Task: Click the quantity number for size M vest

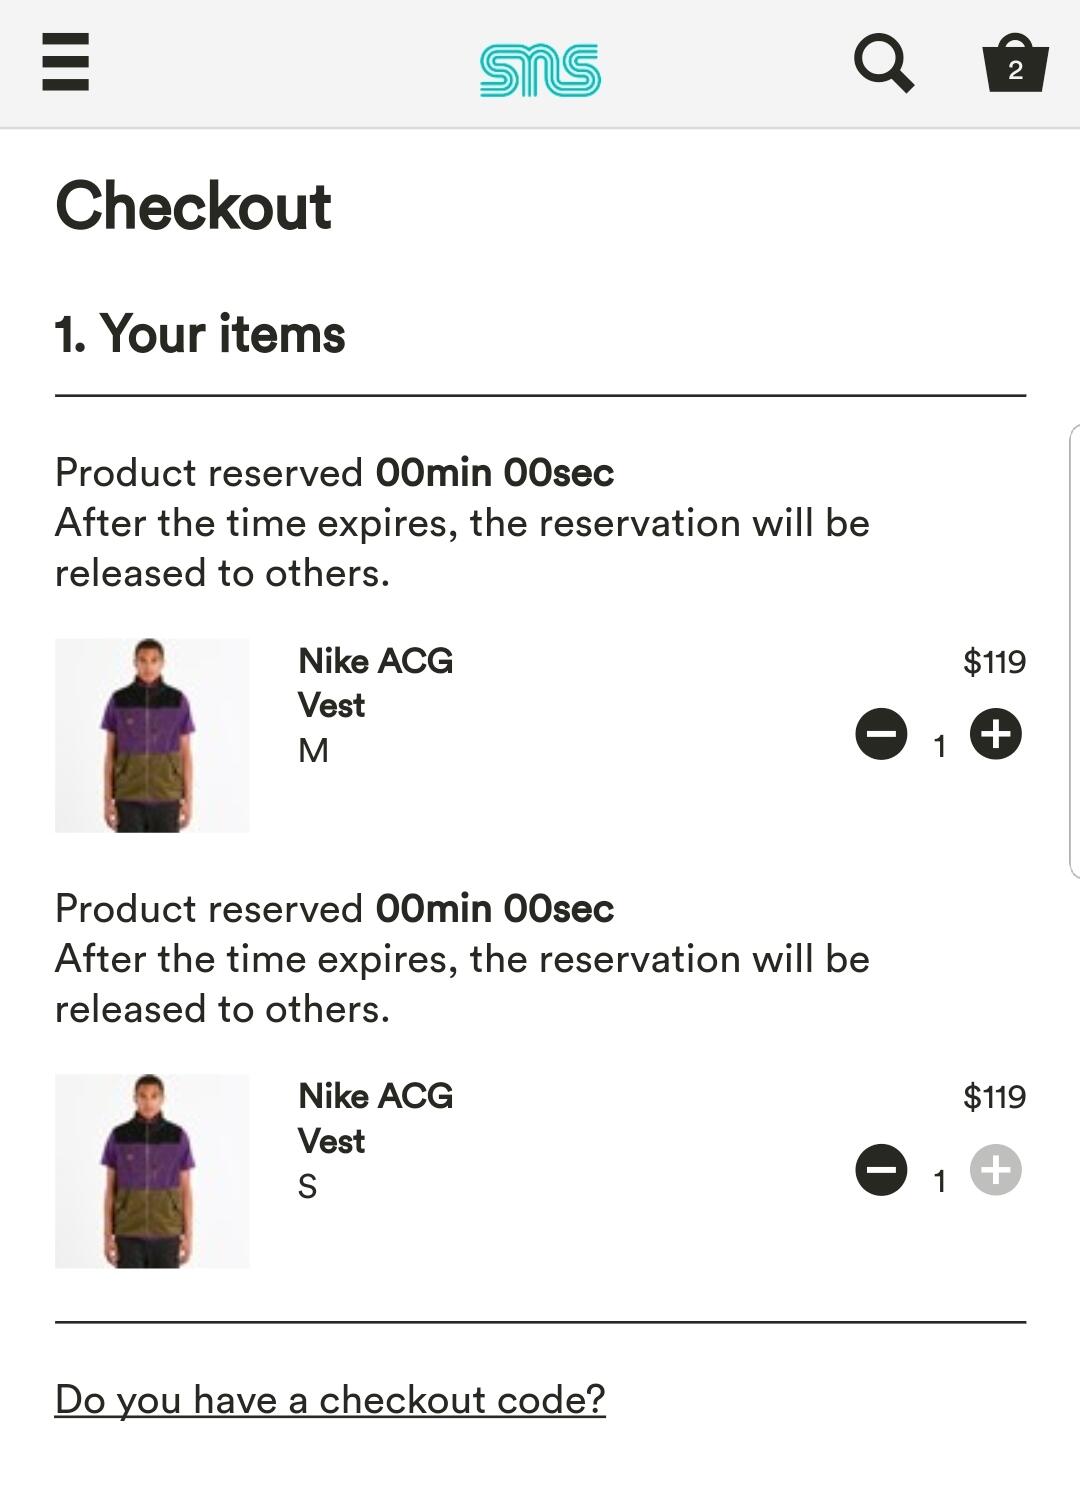Action: coord(939,746)
